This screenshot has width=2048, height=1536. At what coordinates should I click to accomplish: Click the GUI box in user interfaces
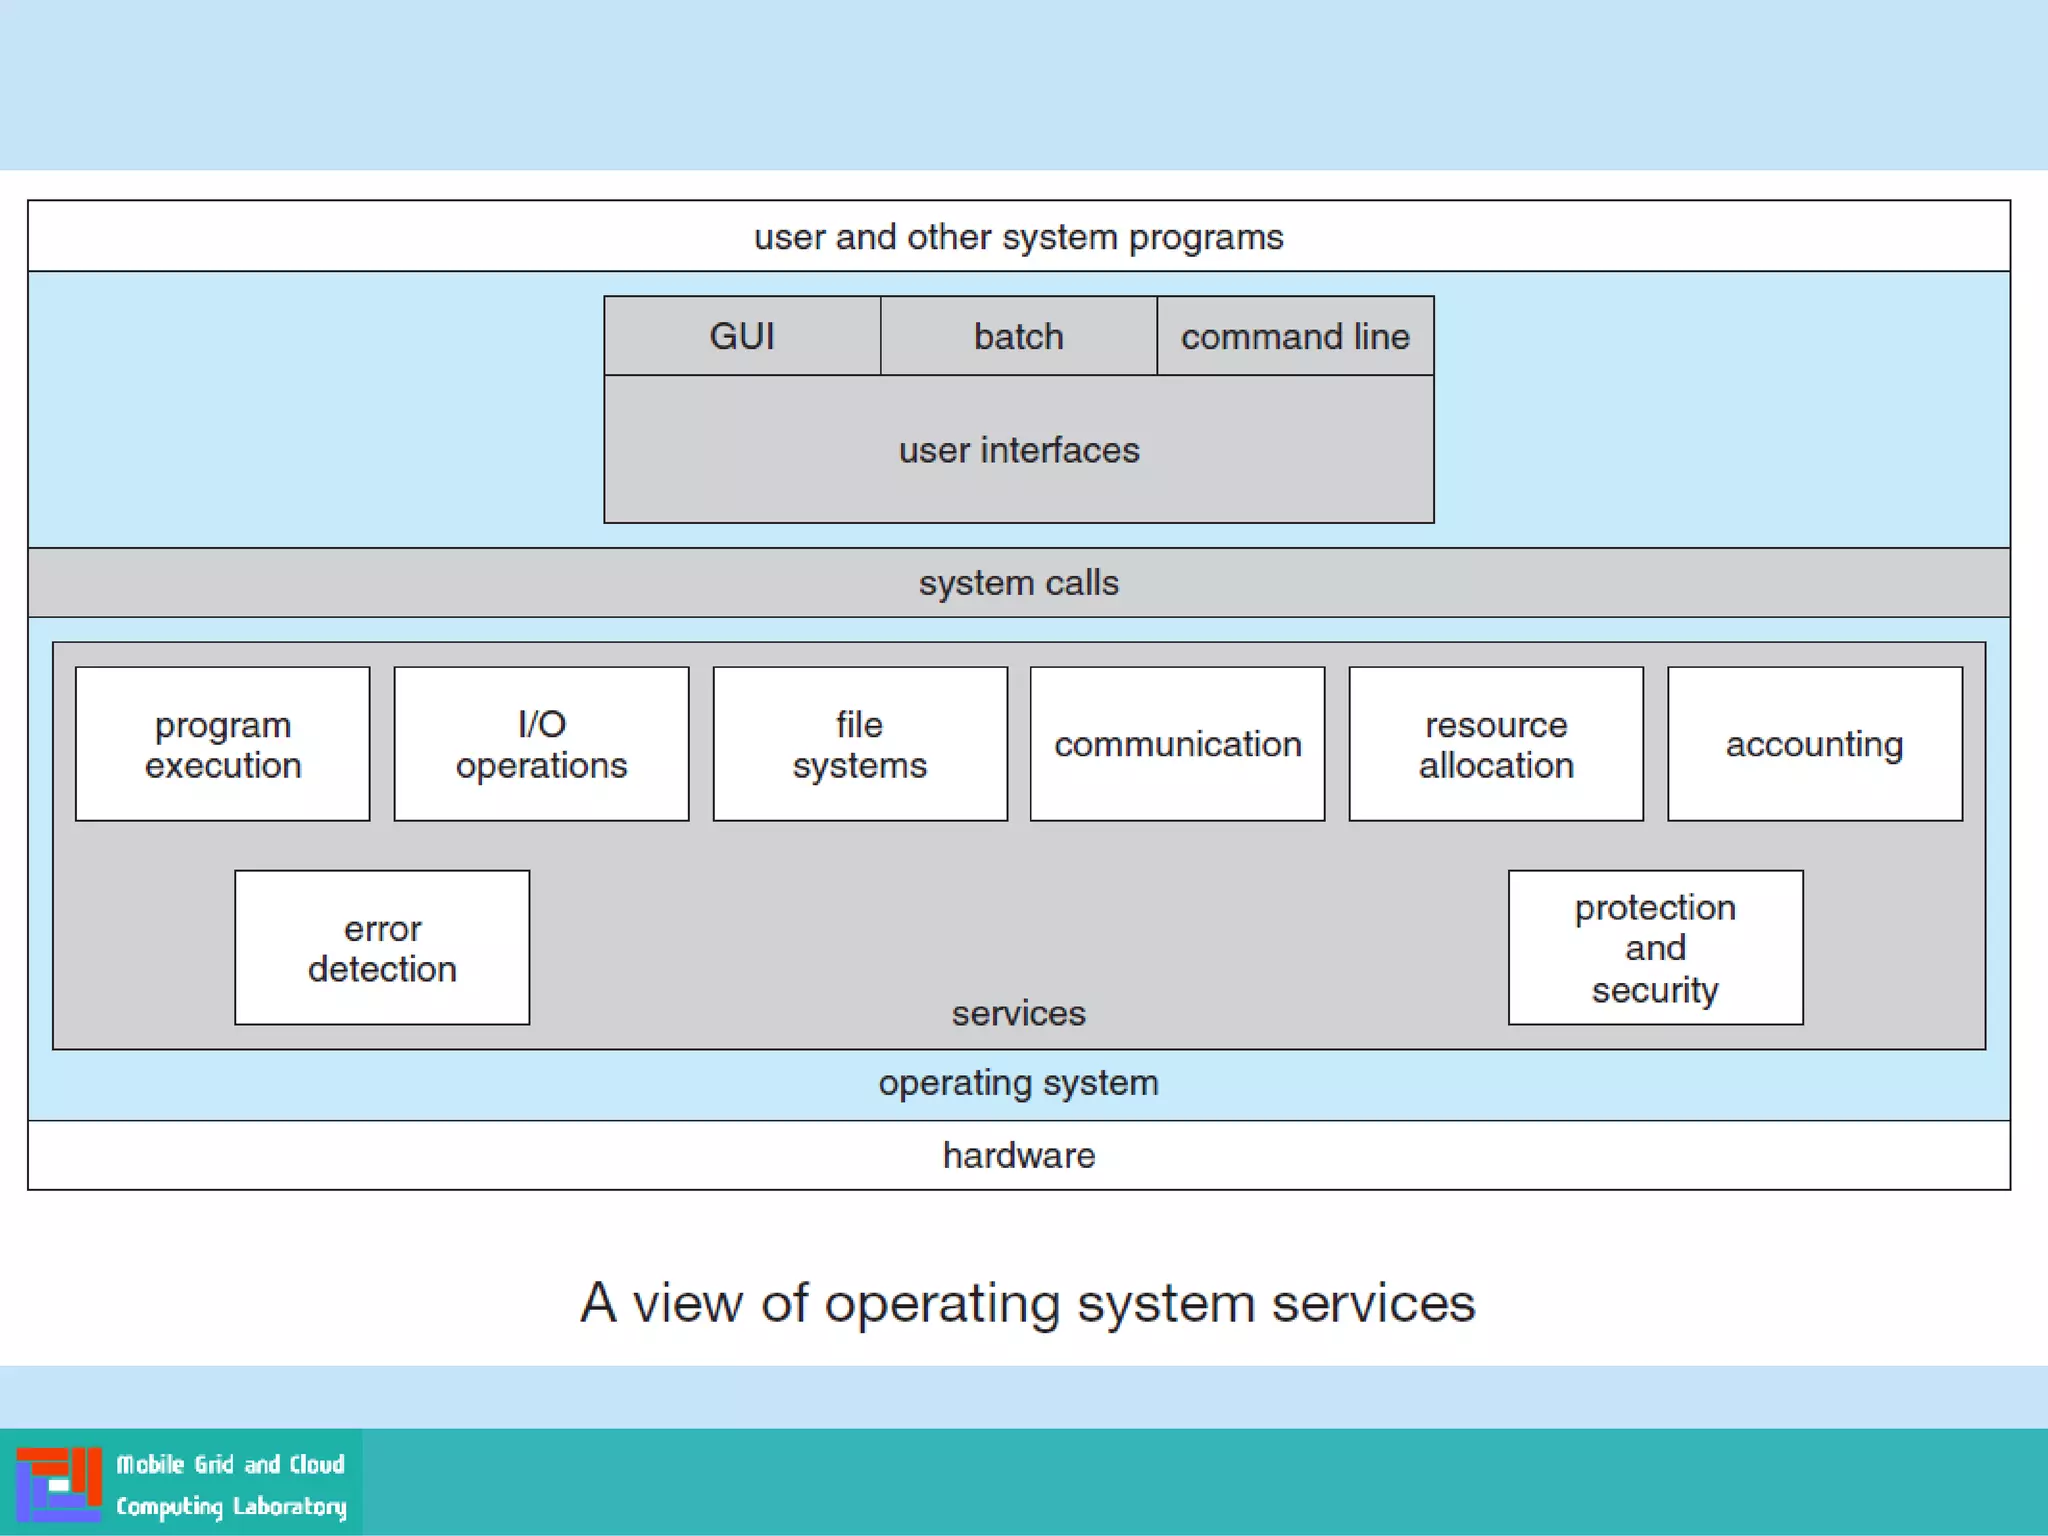(742, 336)
